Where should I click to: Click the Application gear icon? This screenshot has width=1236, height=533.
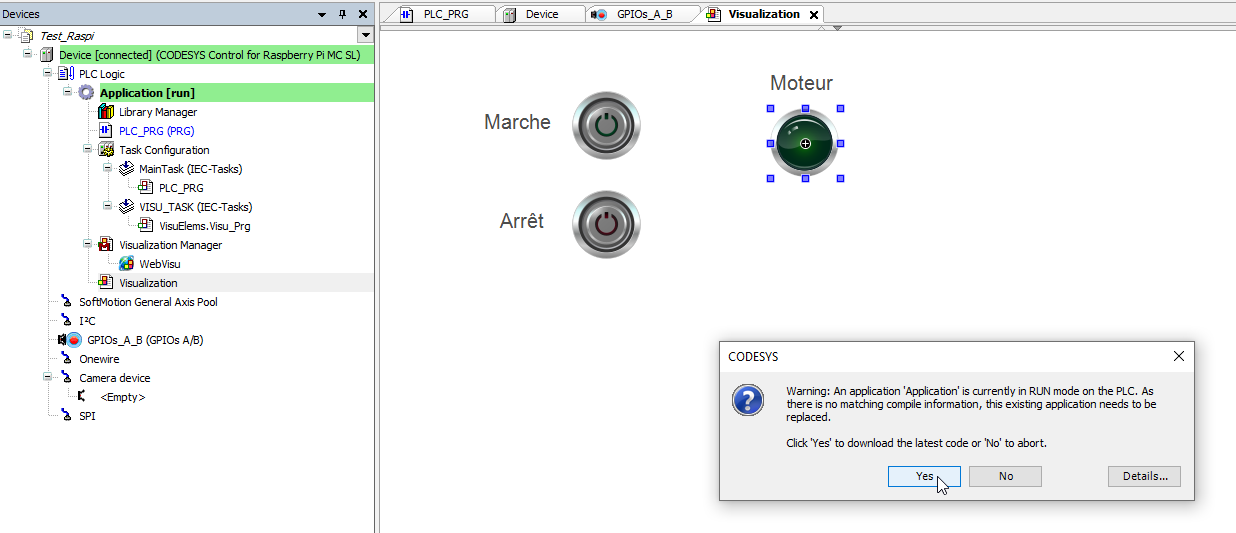tap(86, 93)
